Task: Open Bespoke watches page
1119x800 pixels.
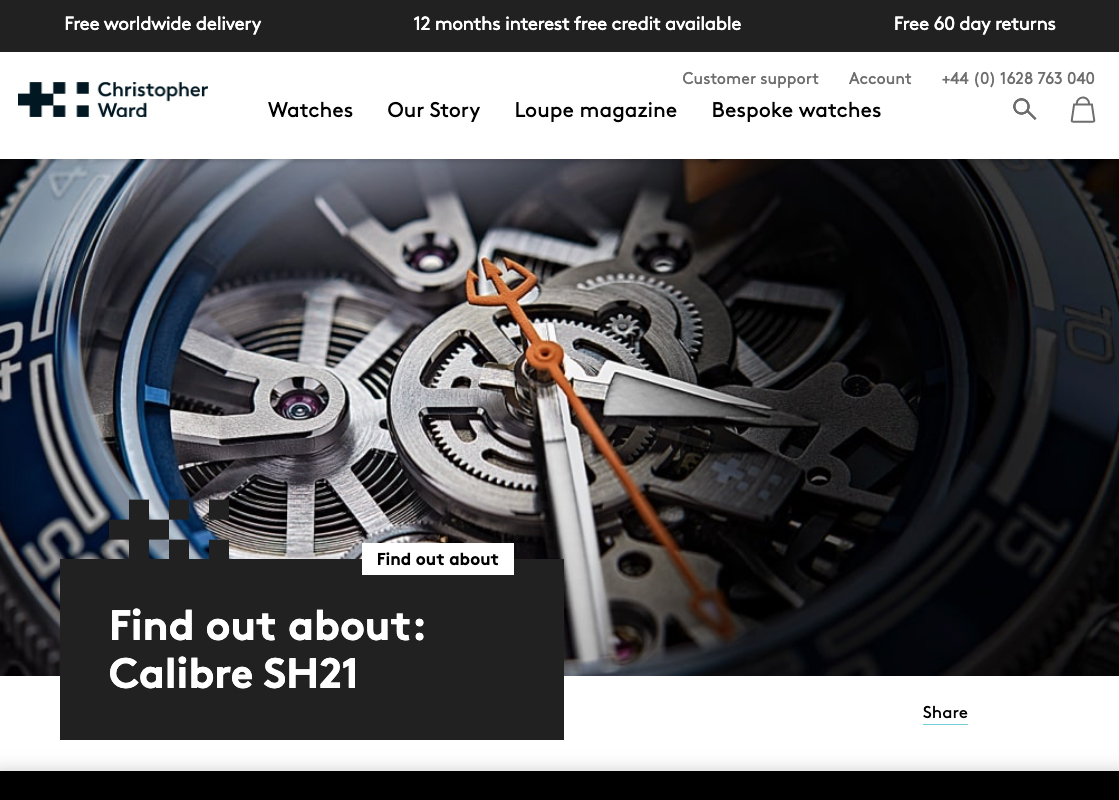Action: pos(796,110)
